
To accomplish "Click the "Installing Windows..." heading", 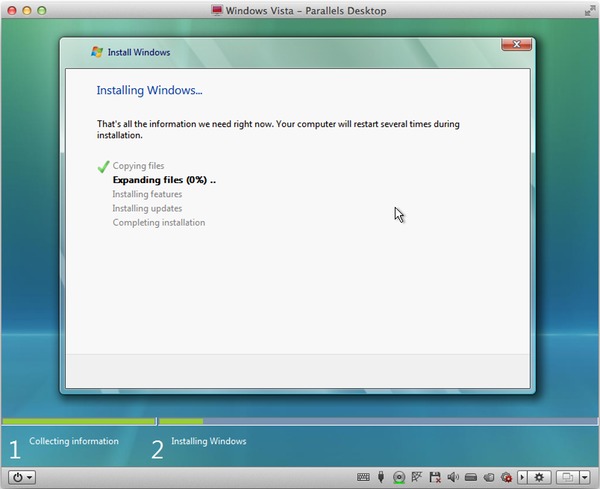I will coord(149,90).
